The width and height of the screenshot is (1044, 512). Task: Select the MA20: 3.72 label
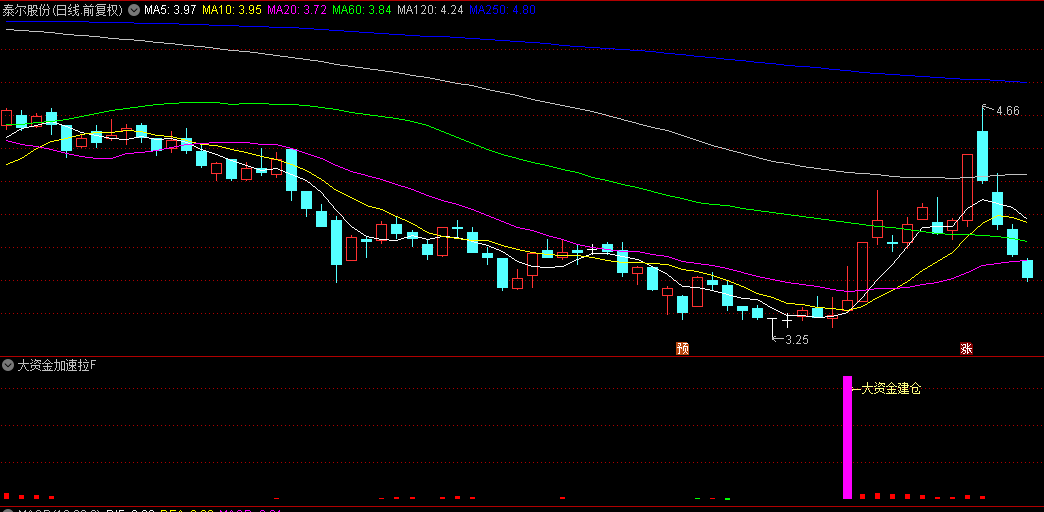click(x=296, y=10)
